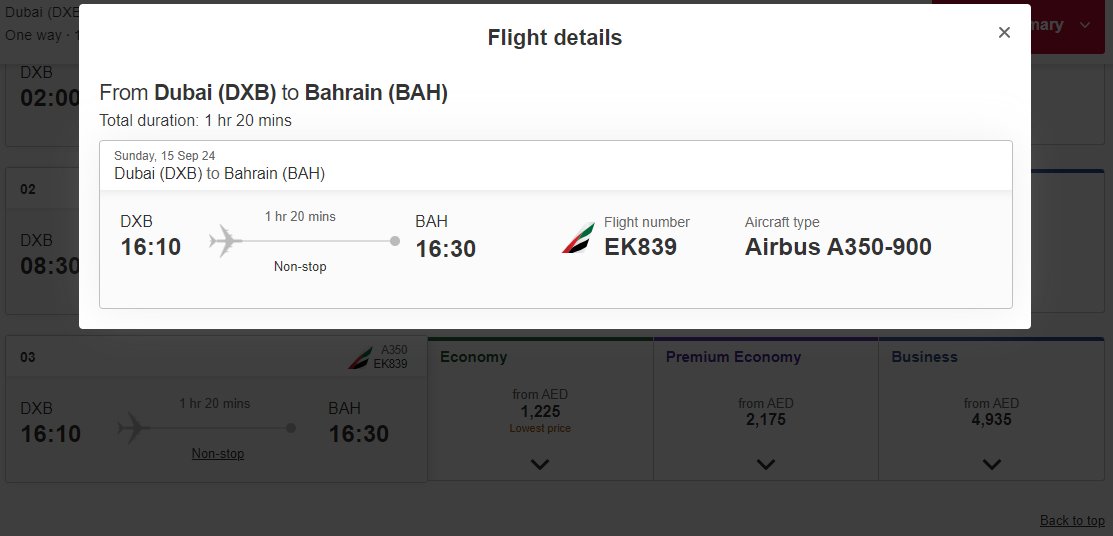Click the plane icon on flight 03 row

pos(133,428)
